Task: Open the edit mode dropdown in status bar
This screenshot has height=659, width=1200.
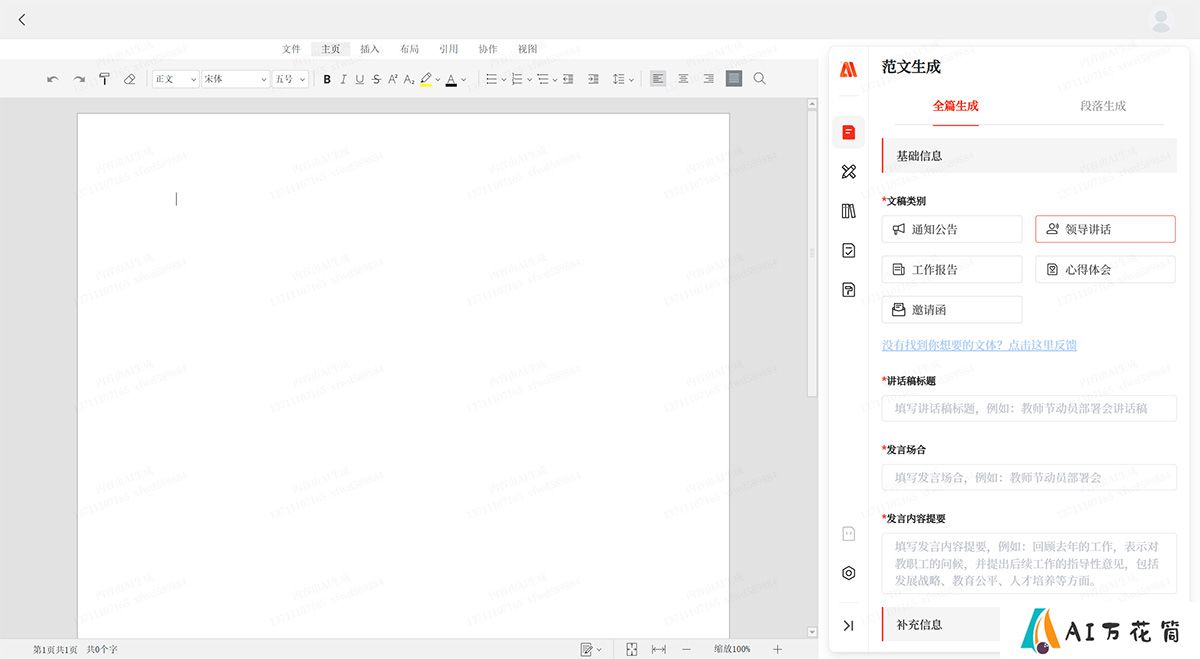Action: coord(591,649)
